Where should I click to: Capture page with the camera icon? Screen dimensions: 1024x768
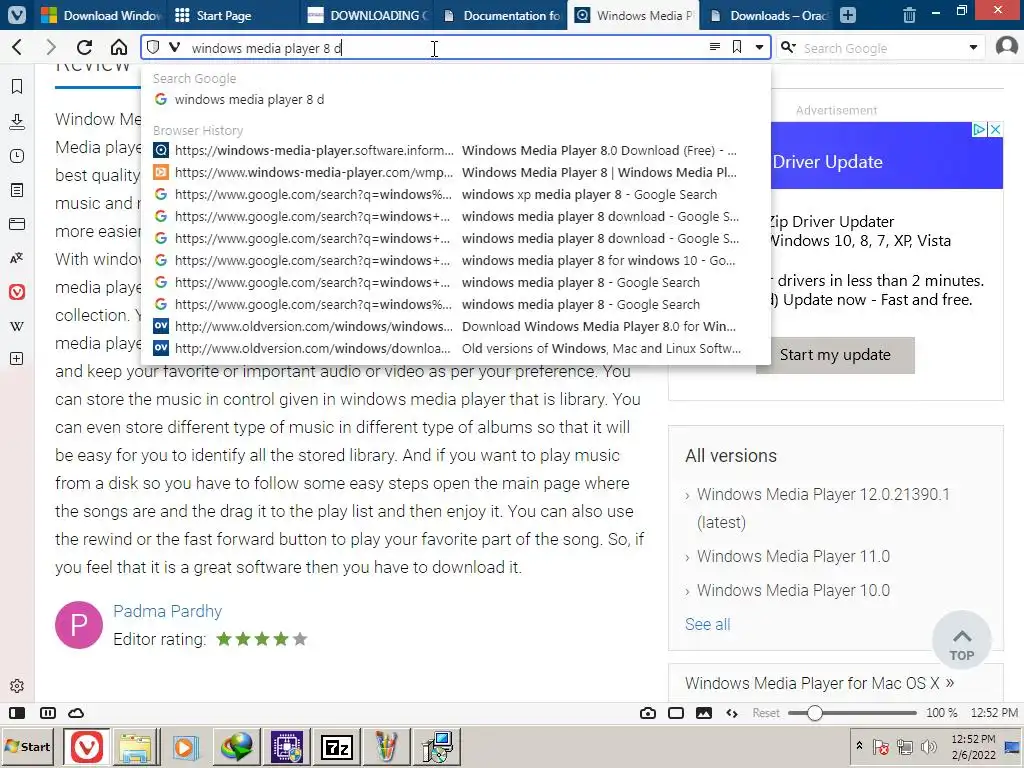tap(648, 713)
